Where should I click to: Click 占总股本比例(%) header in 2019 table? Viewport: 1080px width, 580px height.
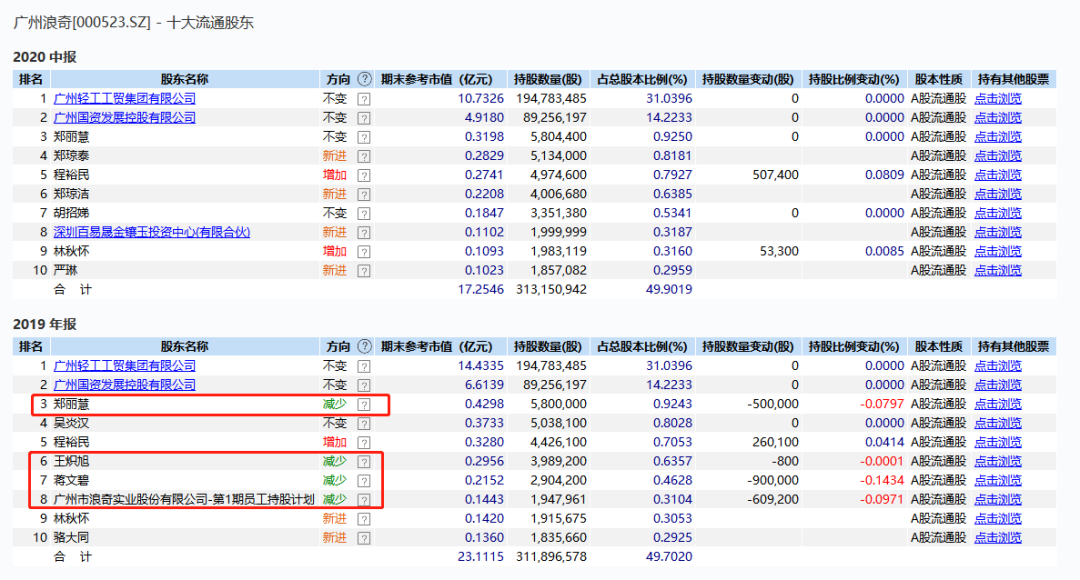coord(642,346)
